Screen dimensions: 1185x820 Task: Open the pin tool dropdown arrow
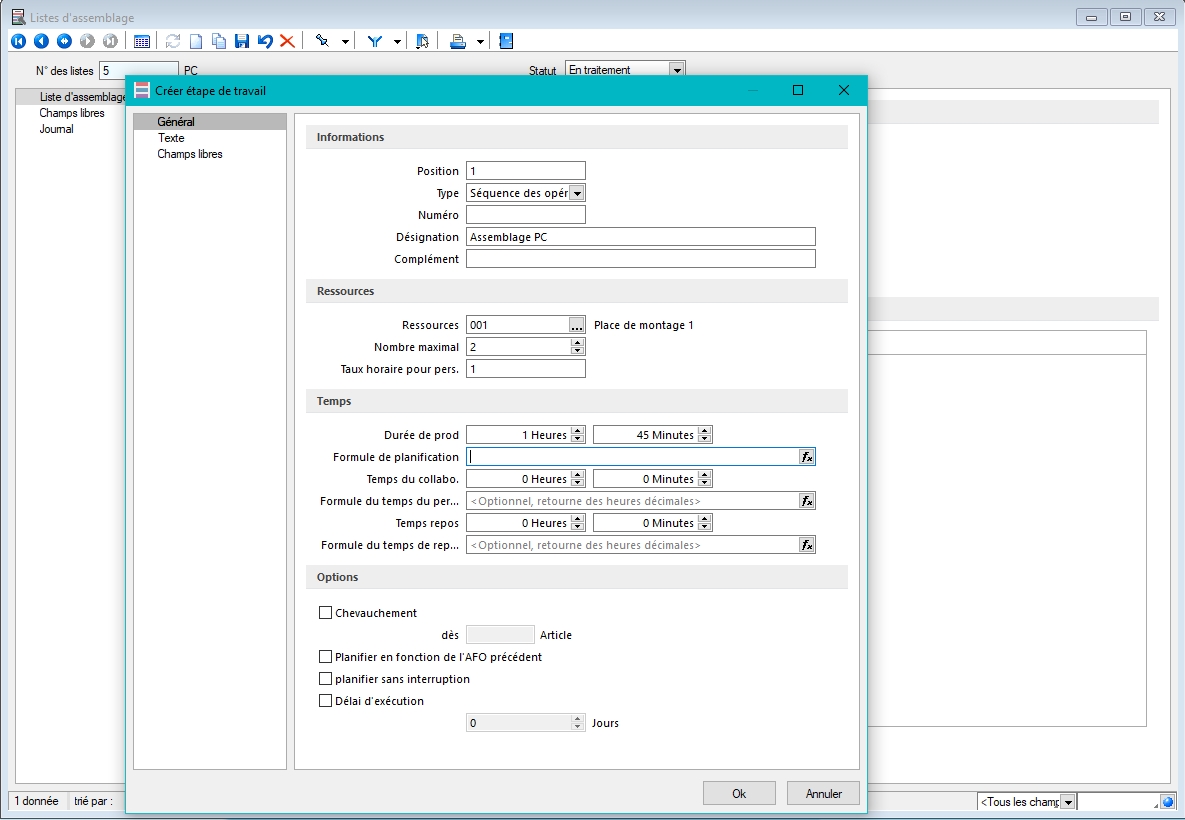(345, 42)
